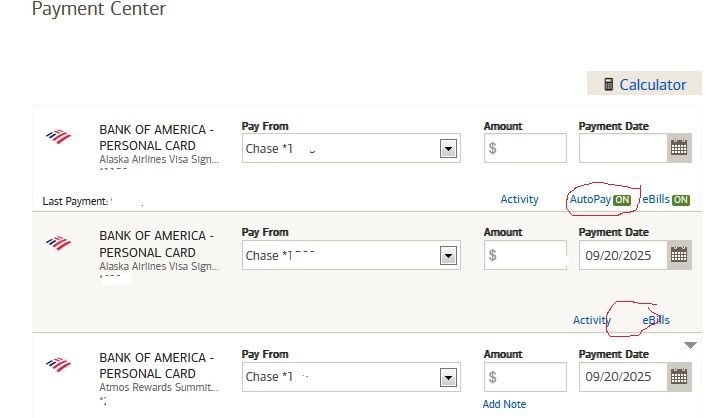This screenshot has width=712, height=418.
Task: Click first Bank of America logo
Action: (59, 136)
